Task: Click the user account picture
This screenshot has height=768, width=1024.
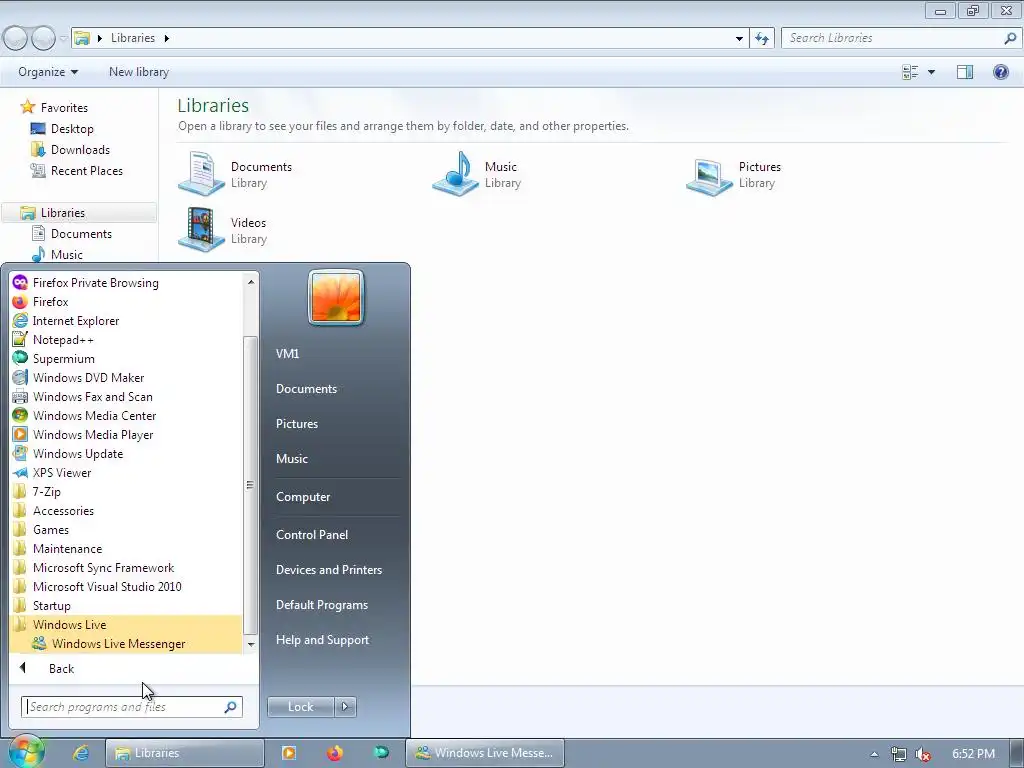Action: (x=336, y=297)
